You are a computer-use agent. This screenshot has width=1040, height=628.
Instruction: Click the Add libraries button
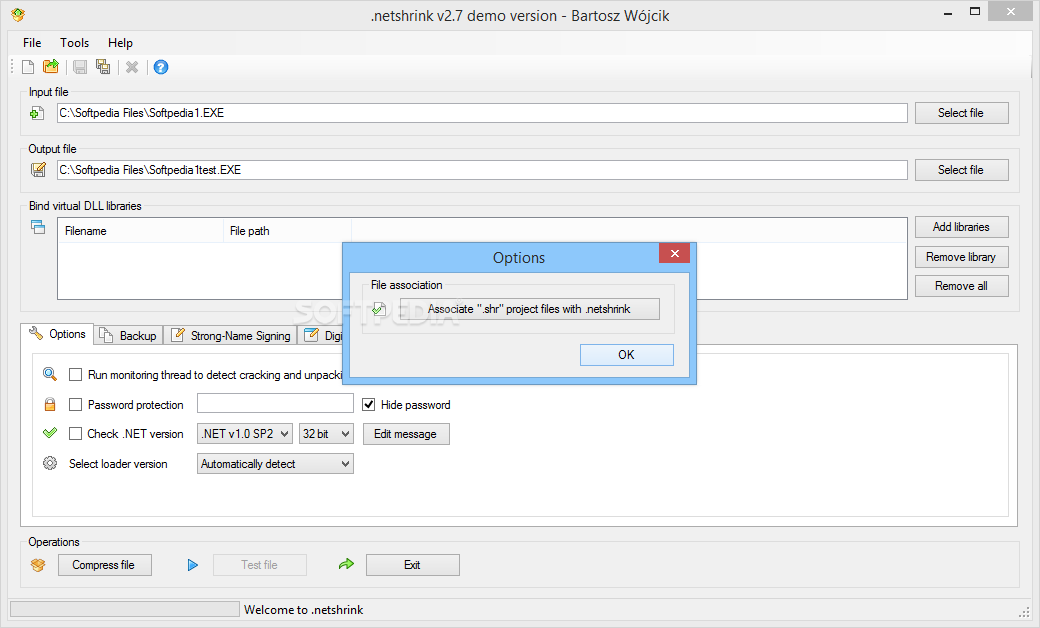(x=961, y=227)
